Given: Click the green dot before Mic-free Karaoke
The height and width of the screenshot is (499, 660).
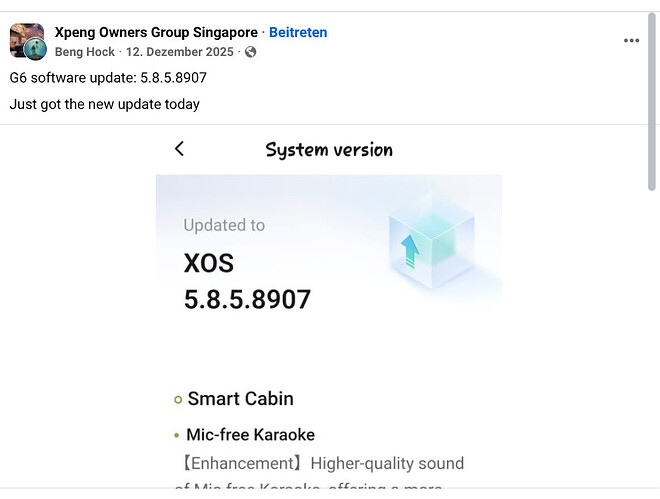Looking at the screenshot, I should point(177,435).
